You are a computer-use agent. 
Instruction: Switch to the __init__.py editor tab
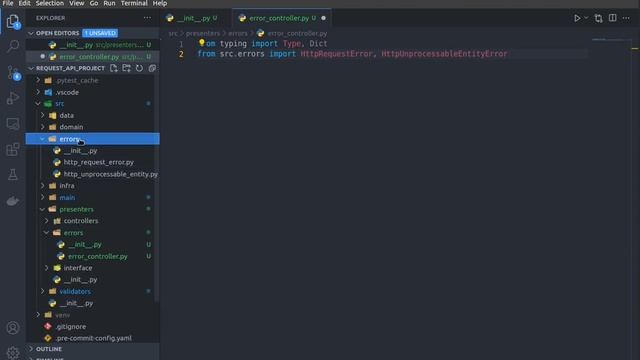(196, 18)
